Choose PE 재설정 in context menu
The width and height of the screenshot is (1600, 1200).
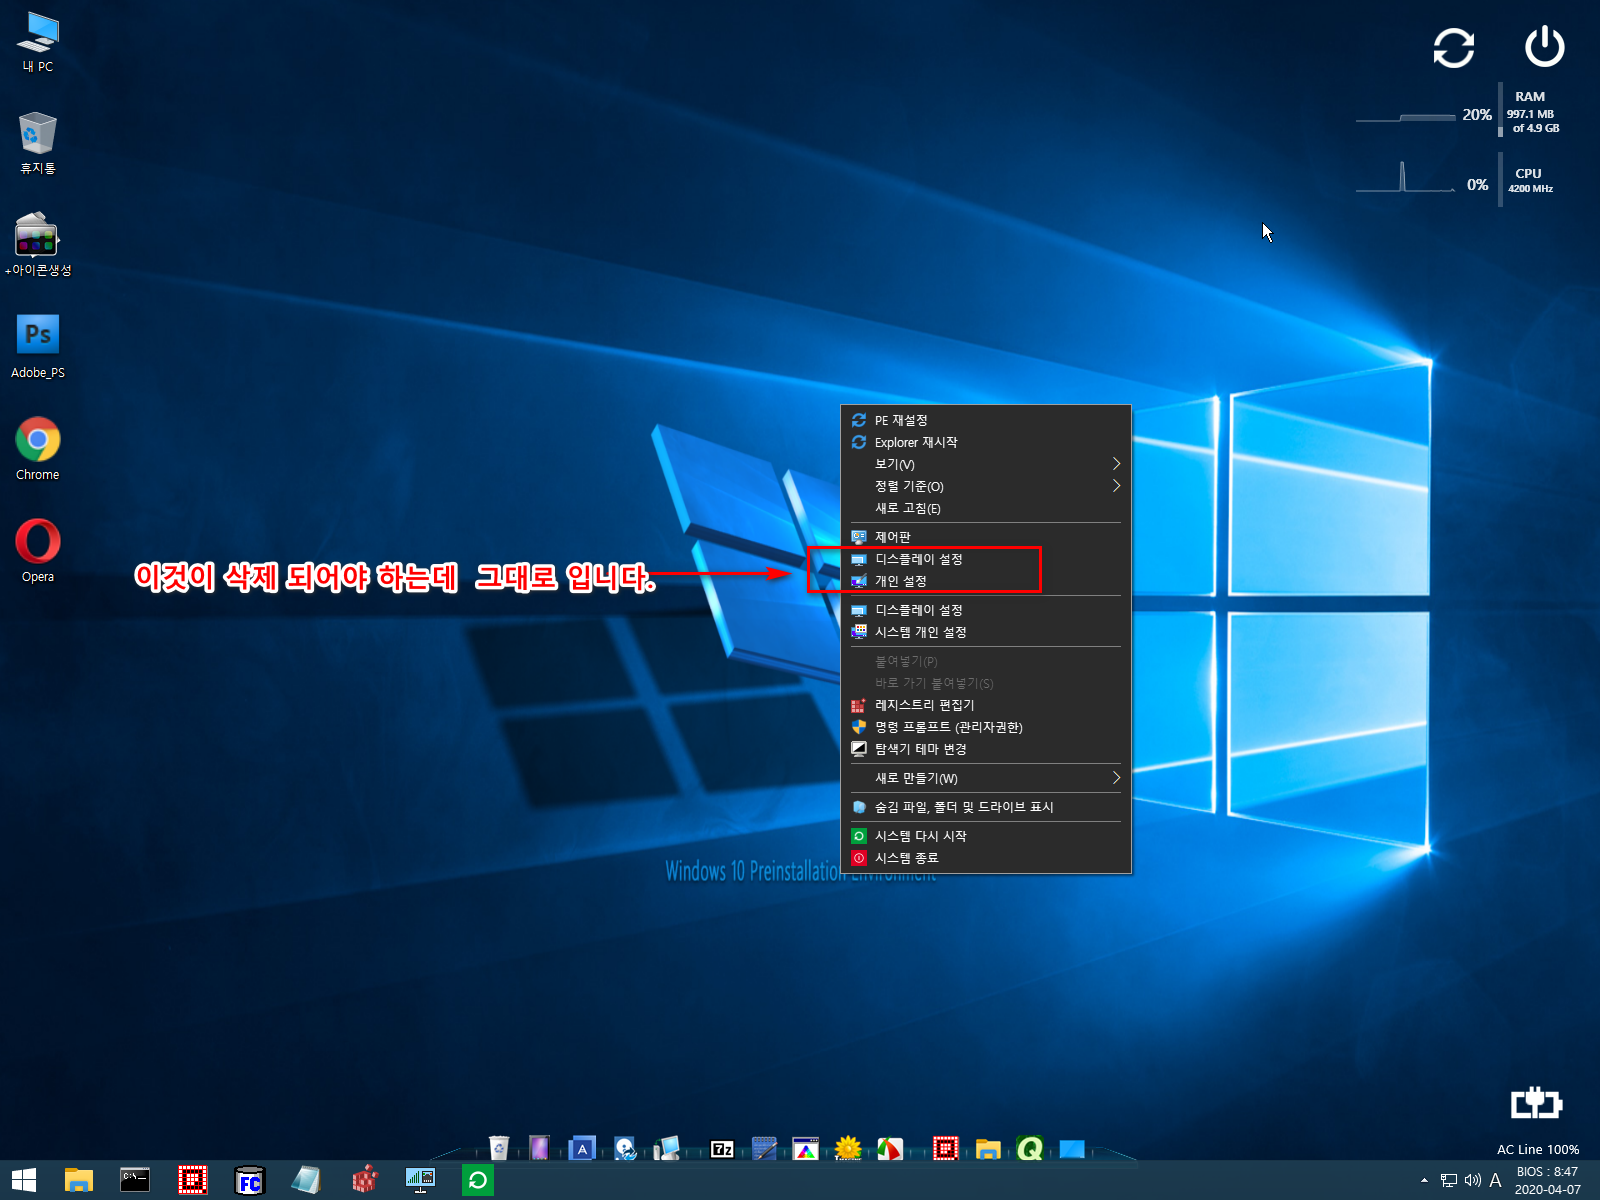pyautogui.click(x=986, y=420)
